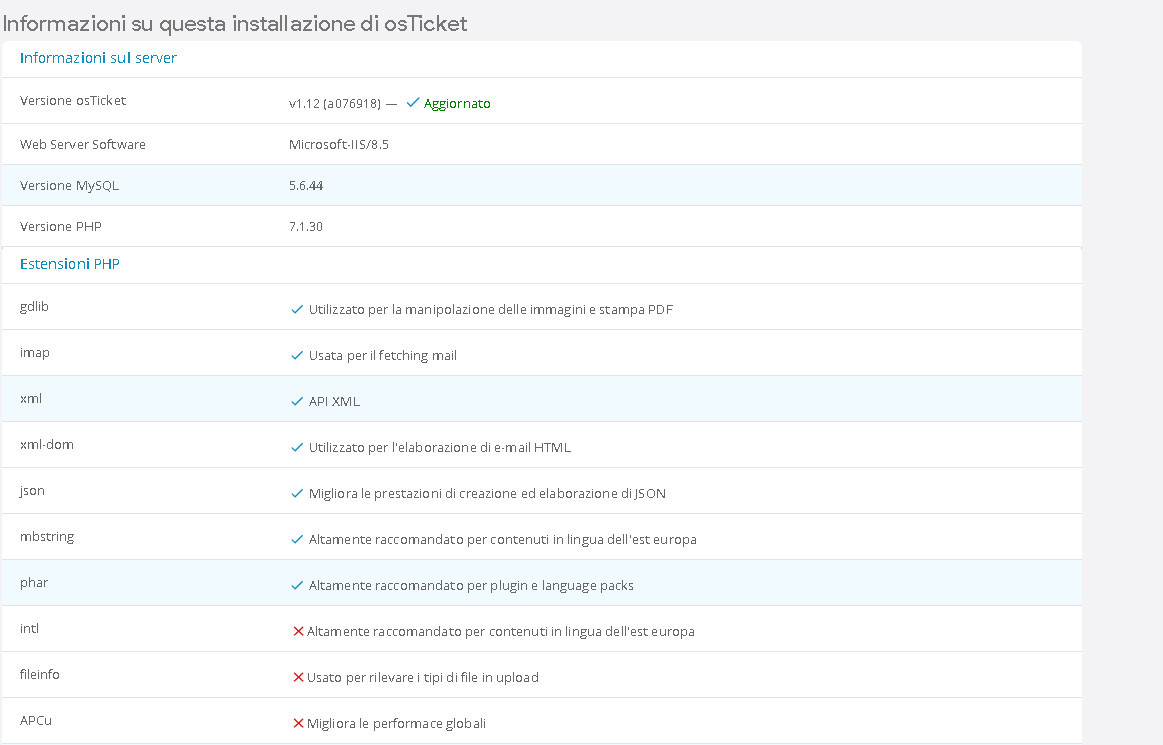The image size is (1163, 745).
Task: Click the intl extension name
Action: 30,629
